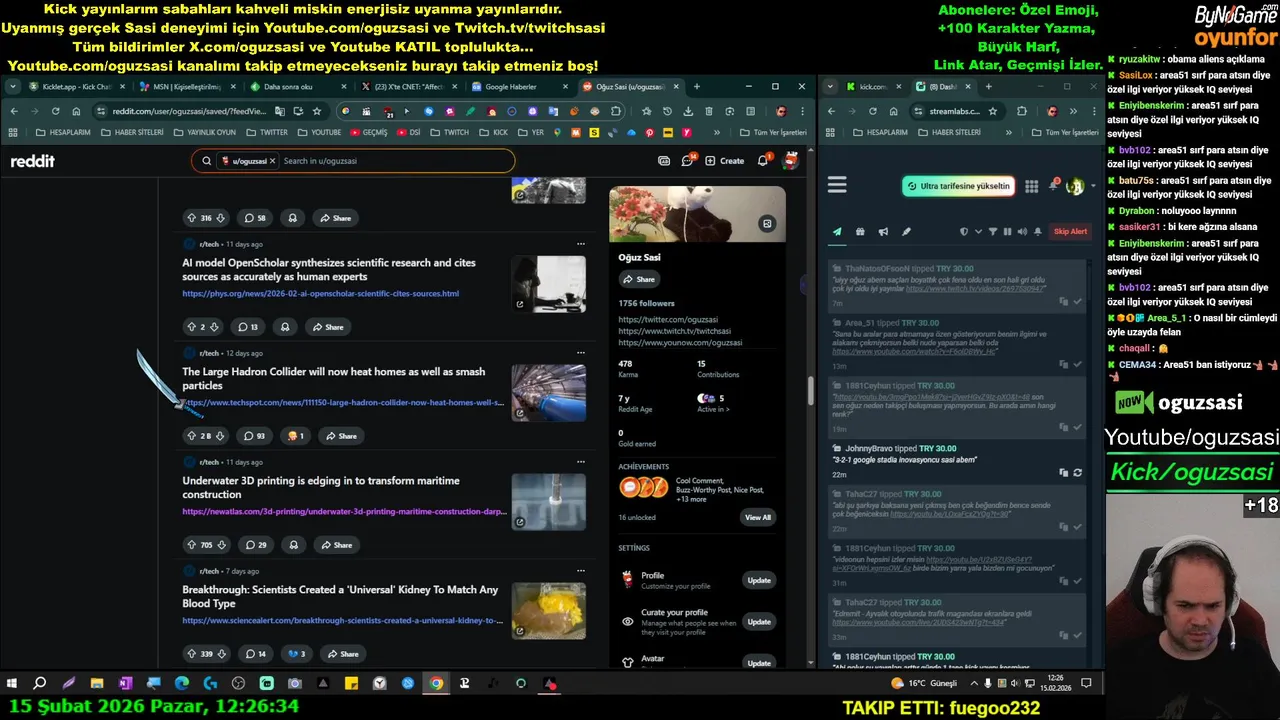Open YAYINLIK OYUN bookmark folder
1280x720 pixels.
[x=204, y=132]
